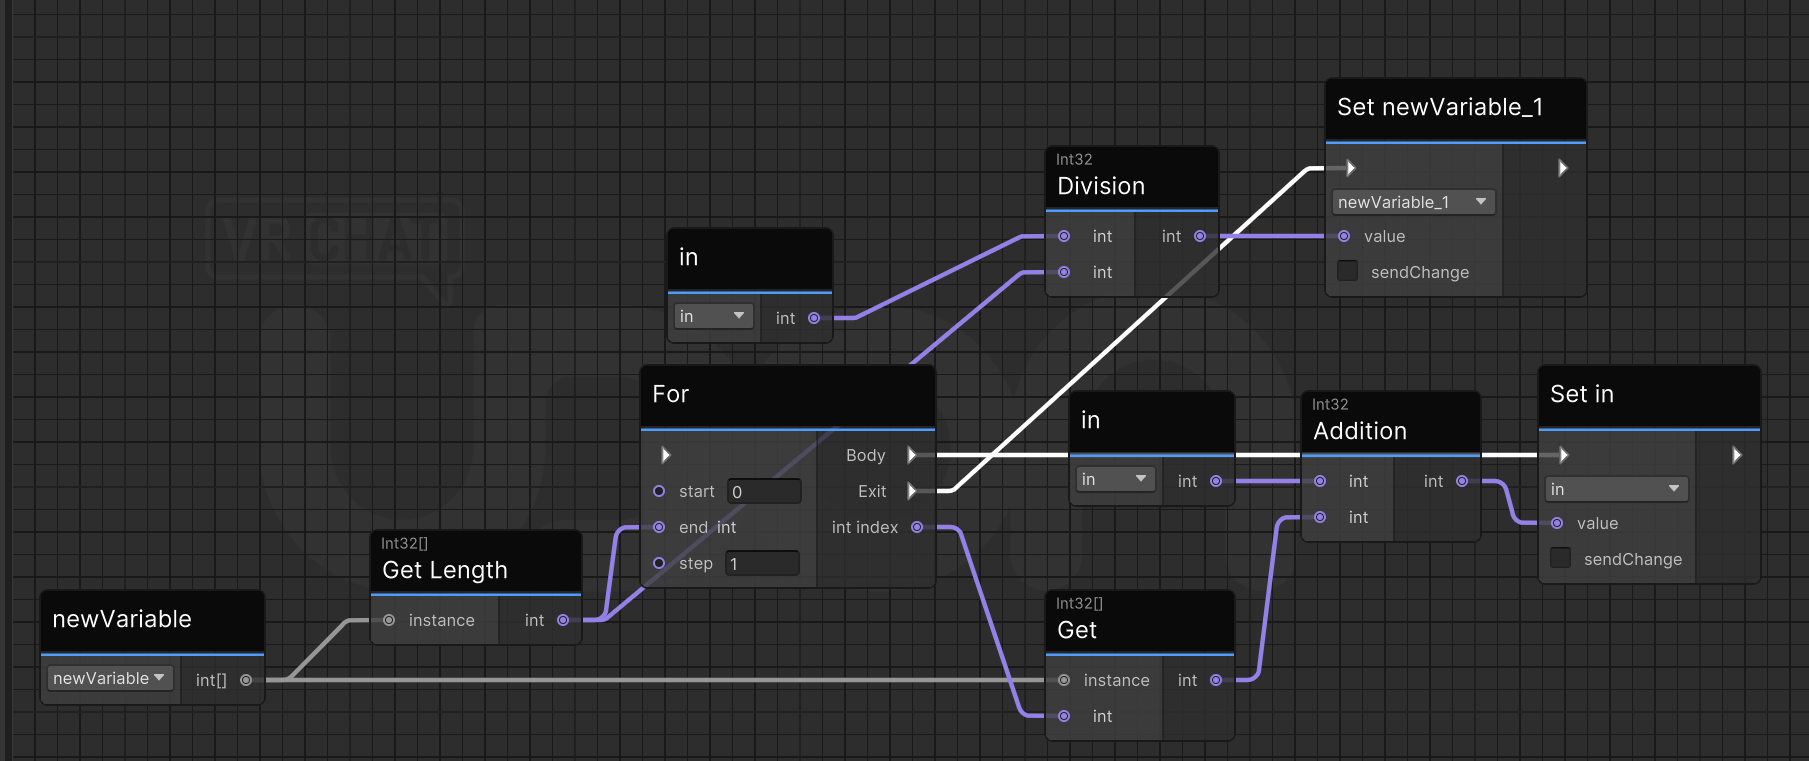The height and width of the screenshot is (761, 1809).
Task: Click the flow output arrow on Set in node
Action: (x=1737, y=455)
